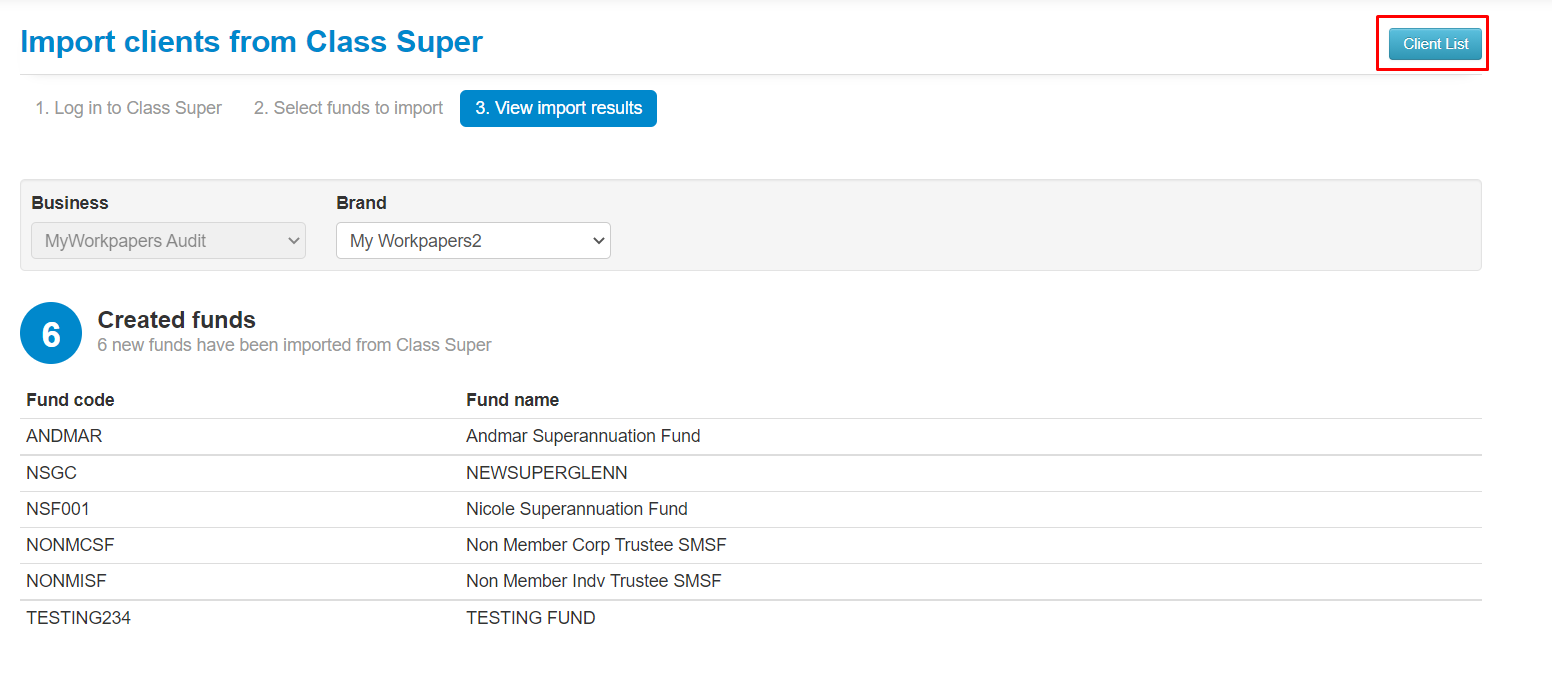Click Non Member Indv Trustee SMSF

click(594, 581)
